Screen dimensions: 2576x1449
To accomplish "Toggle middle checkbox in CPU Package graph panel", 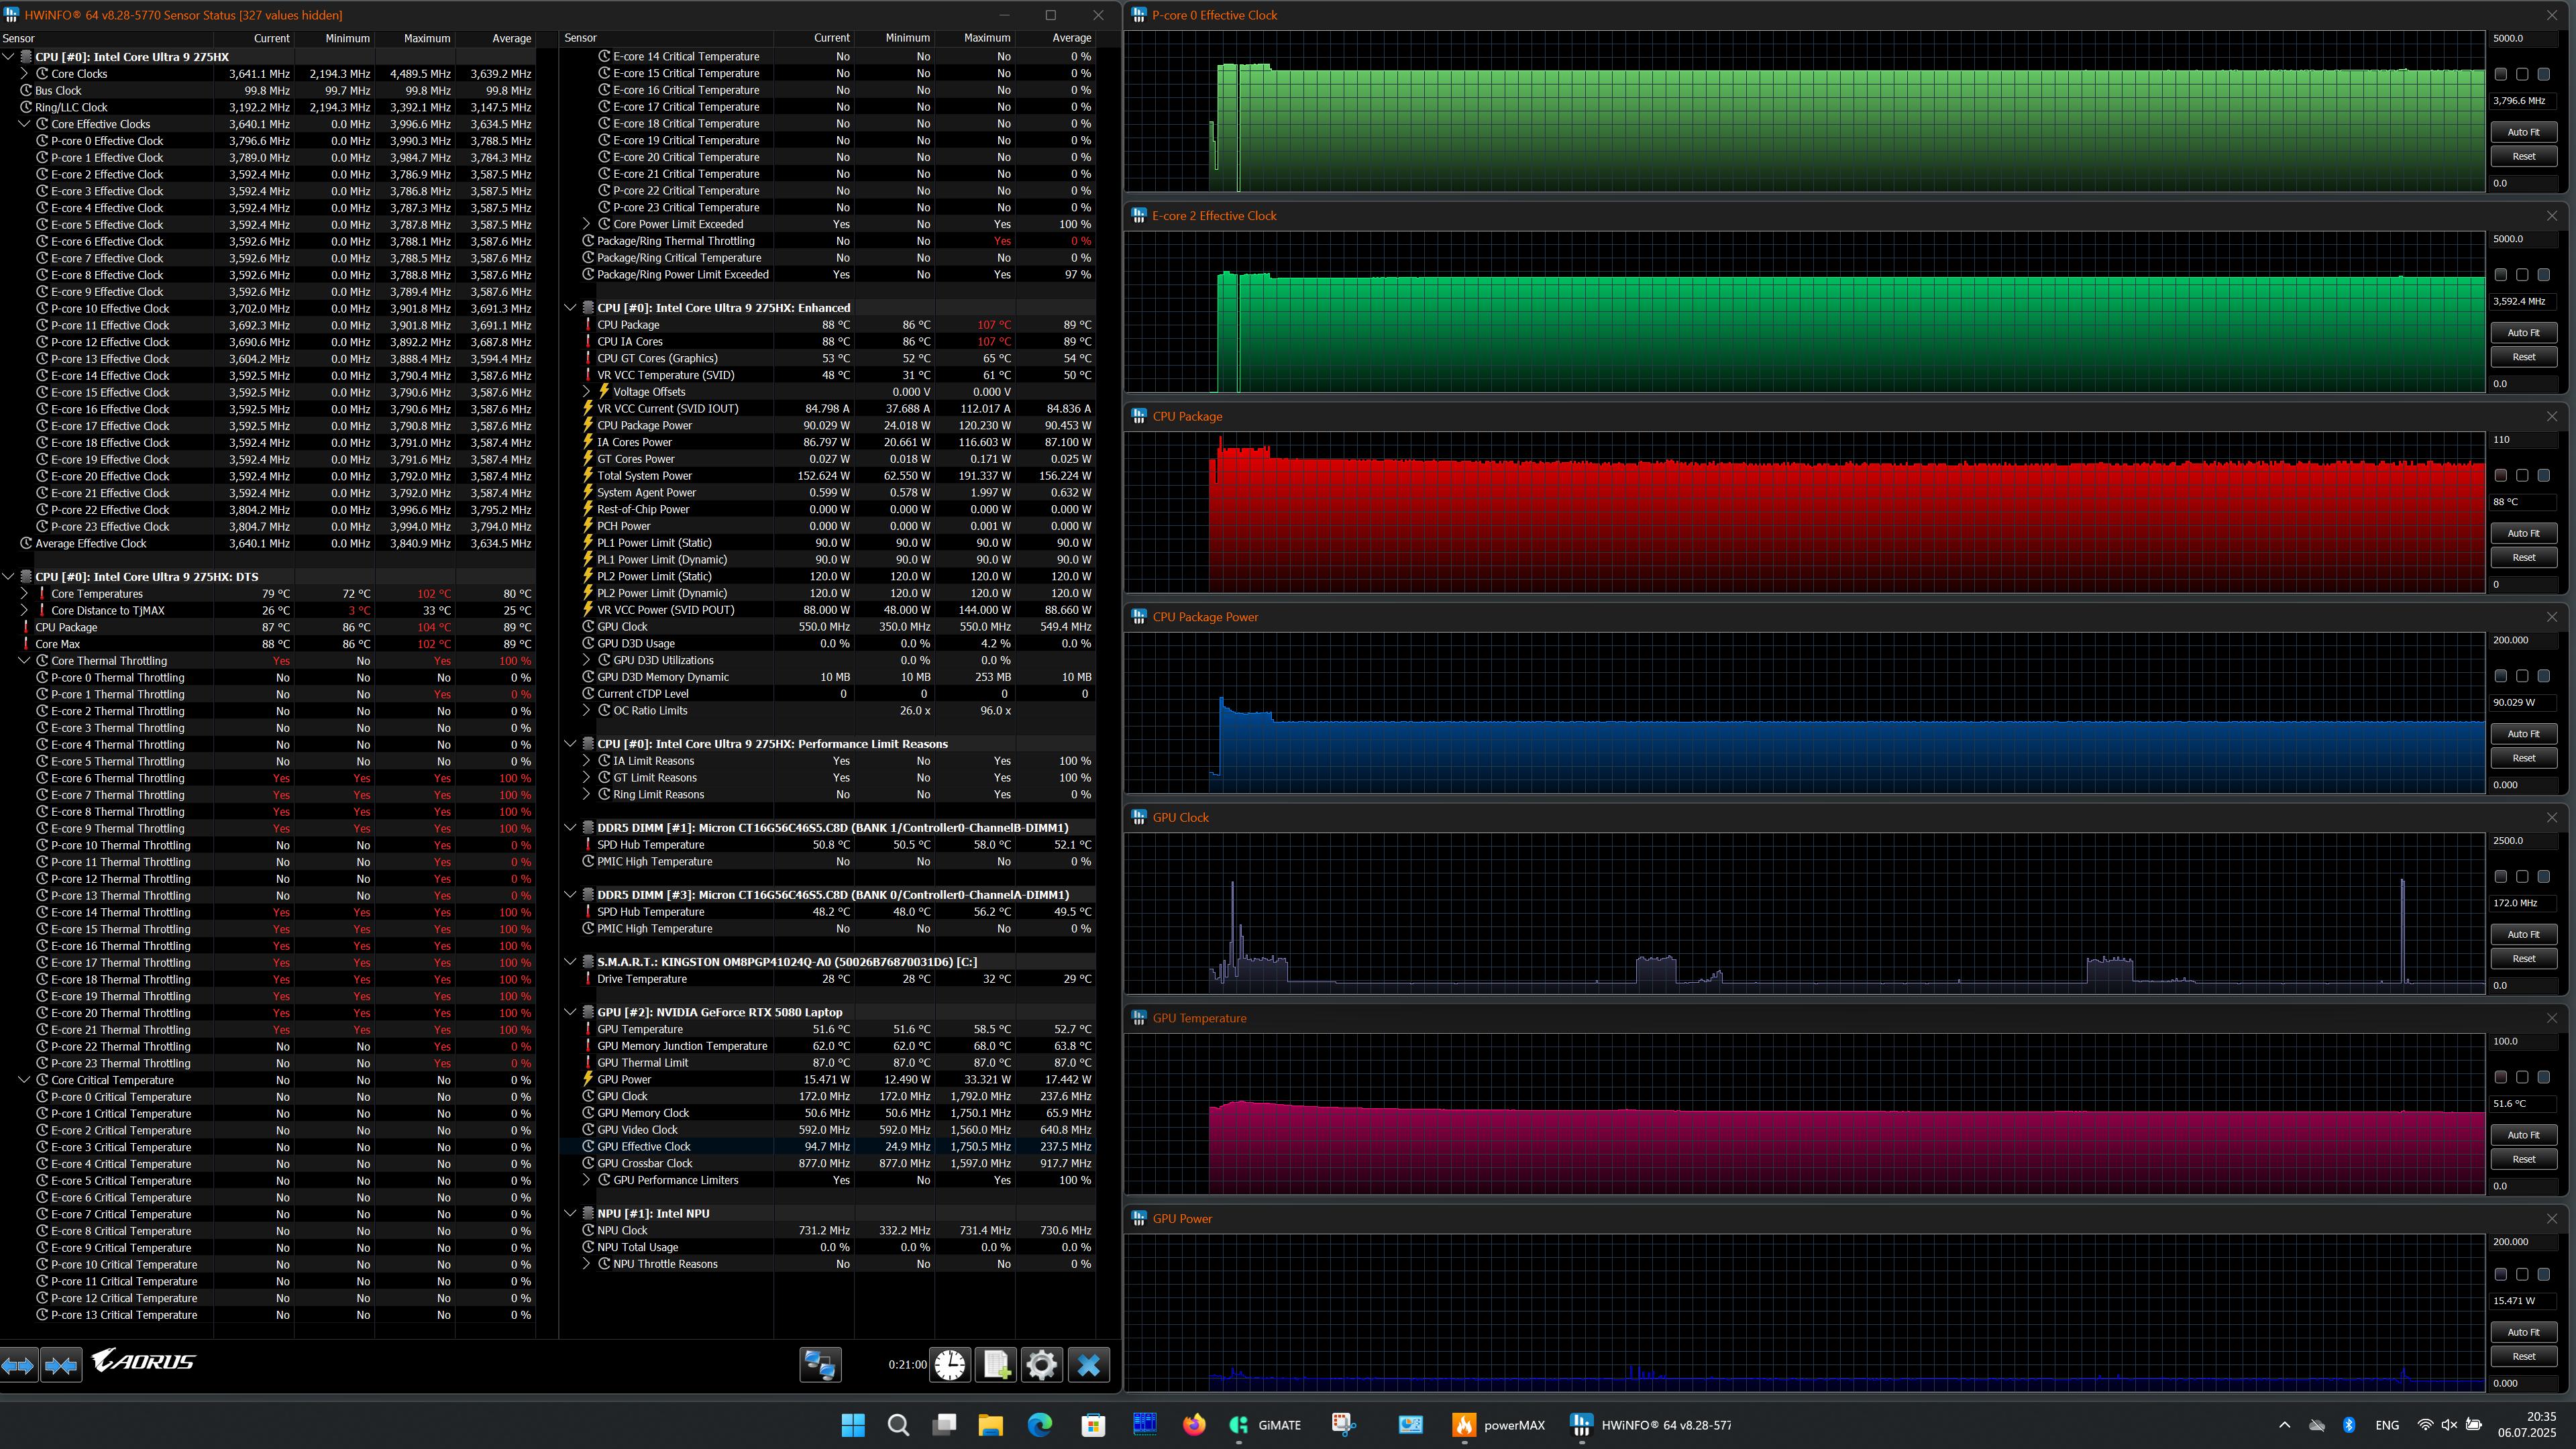I will (x=2522, y=476).
